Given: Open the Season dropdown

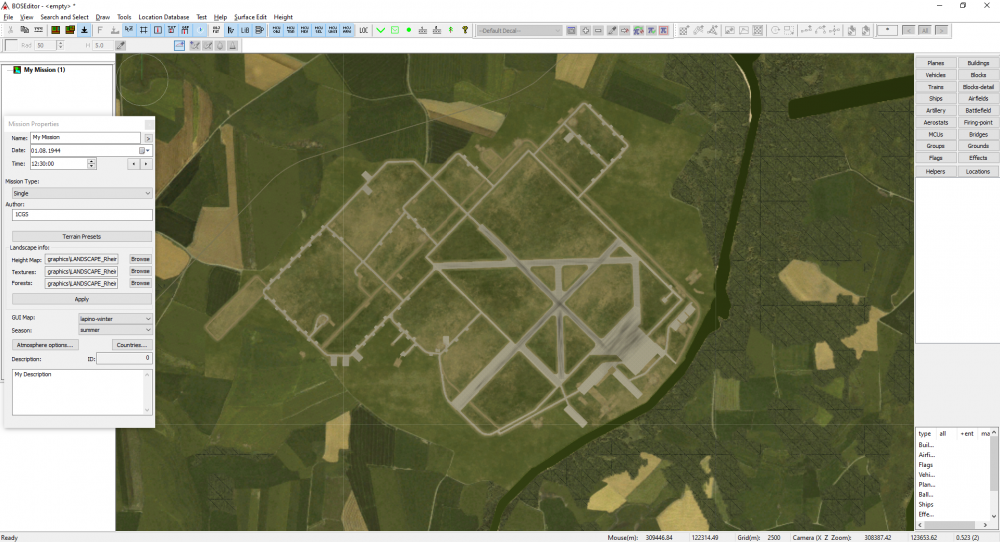Looking at the screenshot, I should 115,330.
